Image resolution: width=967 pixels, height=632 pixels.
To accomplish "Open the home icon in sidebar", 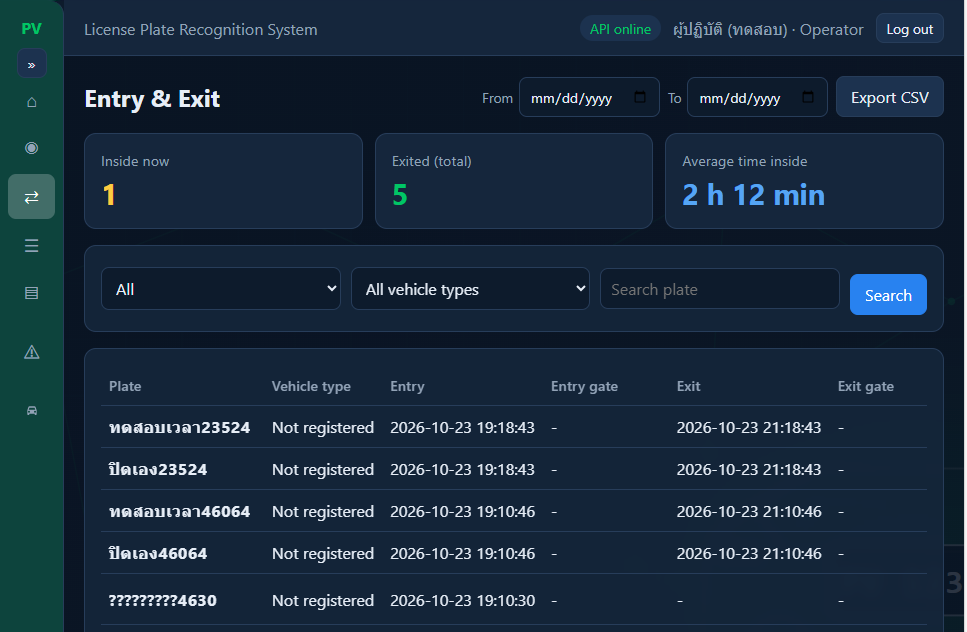I will [31, 102].
